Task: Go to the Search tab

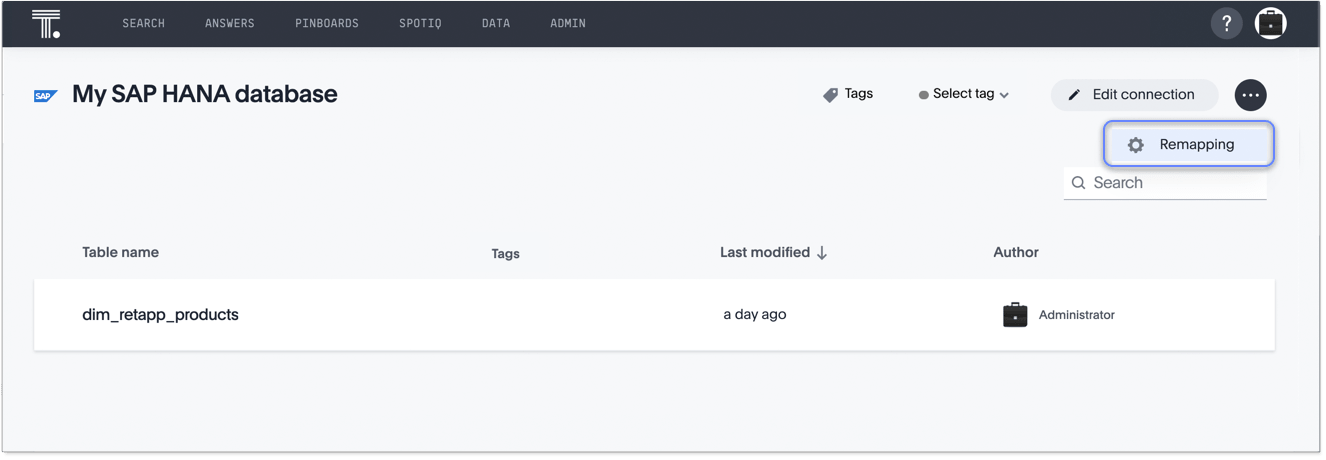Action: (x=143, y=23)
